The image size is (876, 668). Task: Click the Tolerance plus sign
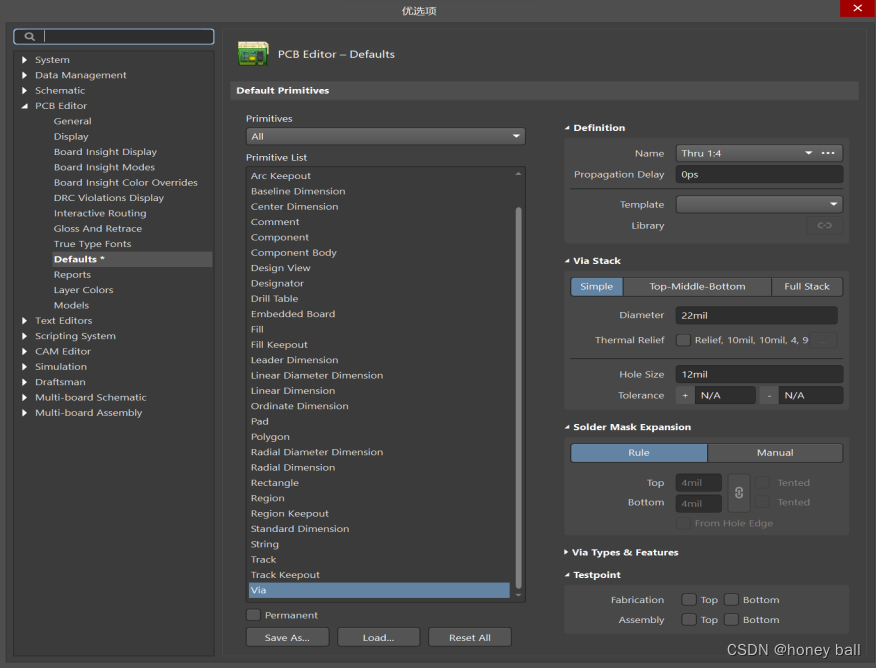685,395
